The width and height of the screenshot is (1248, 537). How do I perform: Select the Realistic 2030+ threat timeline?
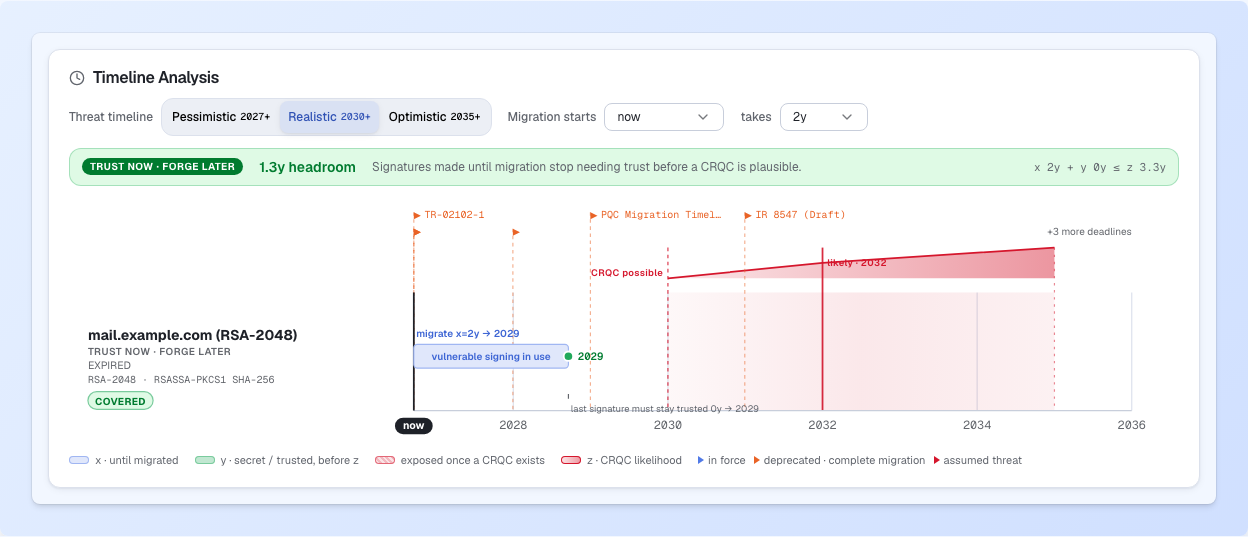click(329, 117)
